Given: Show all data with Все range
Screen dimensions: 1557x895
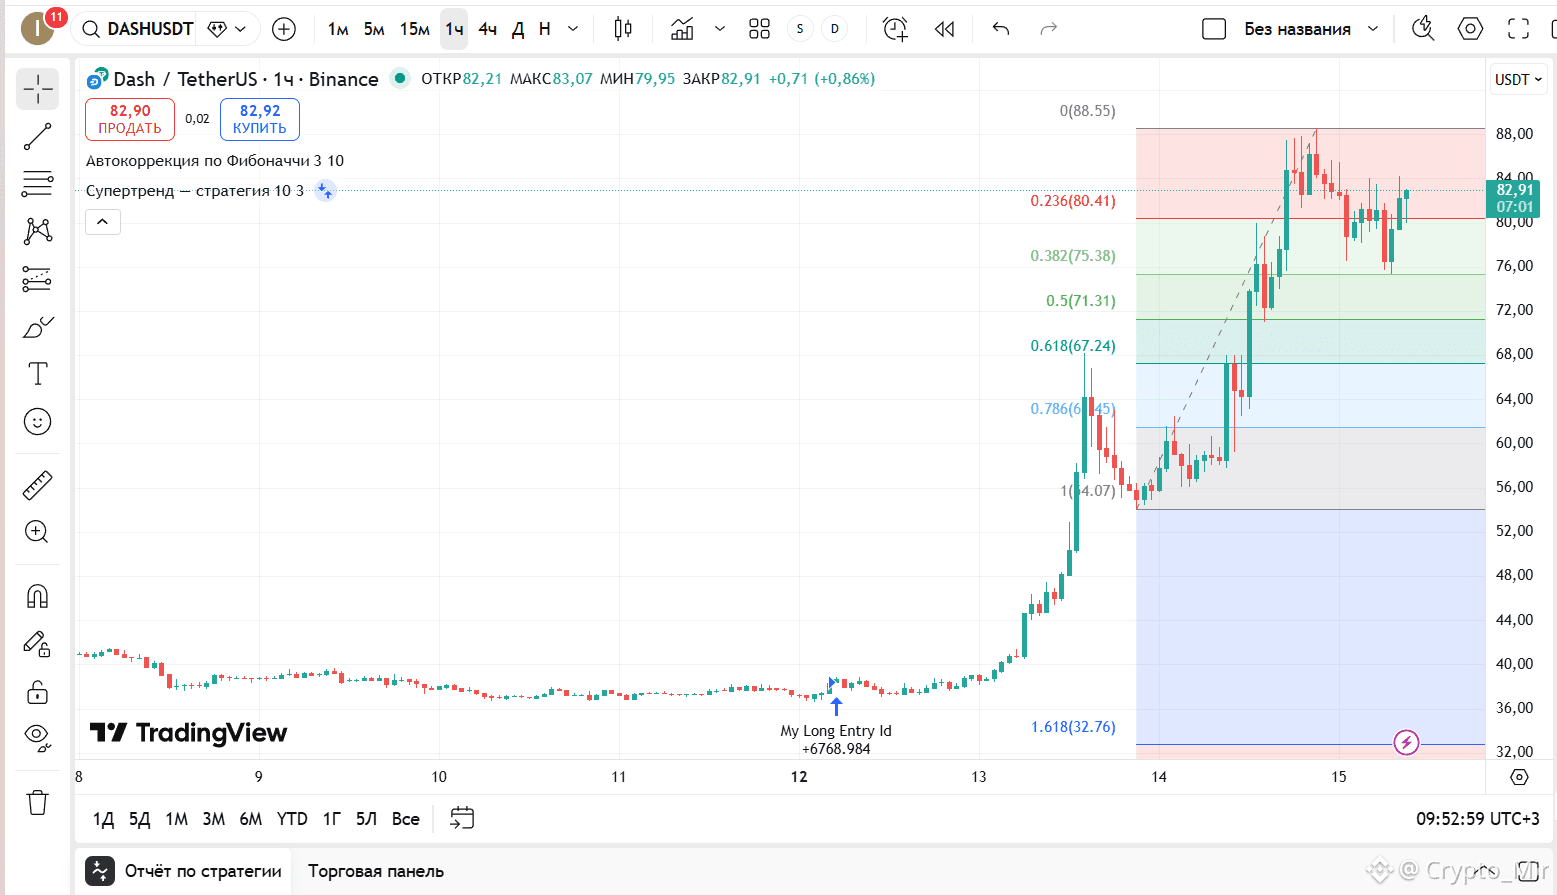Looking at the screenshot, I should (x=406, y=819).
